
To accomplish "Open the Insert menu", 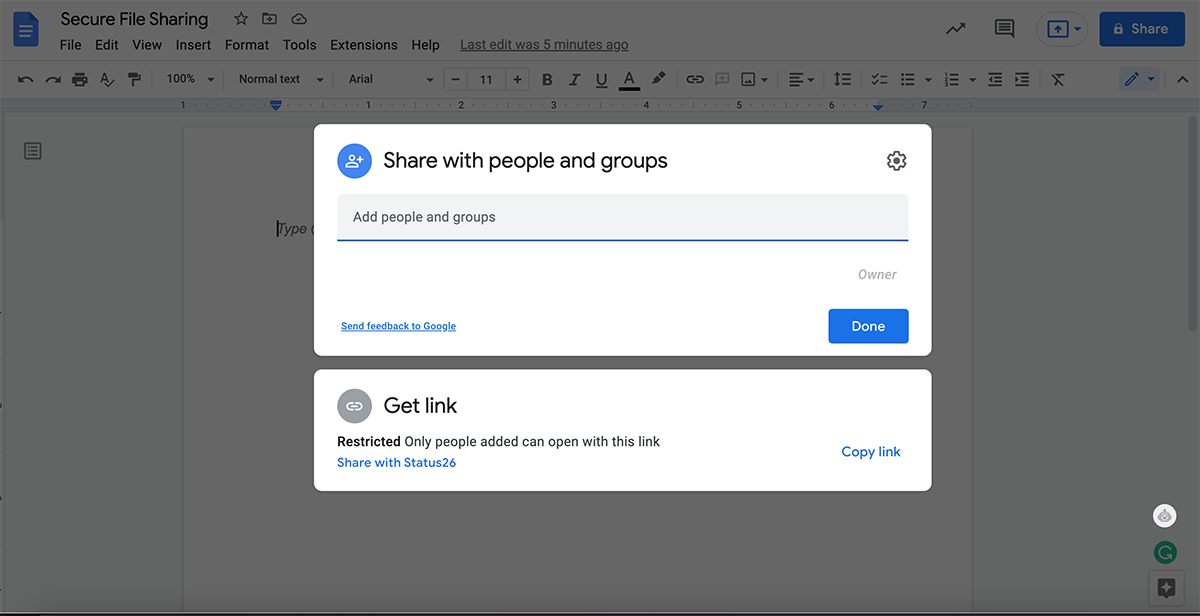I will [193, 45].
